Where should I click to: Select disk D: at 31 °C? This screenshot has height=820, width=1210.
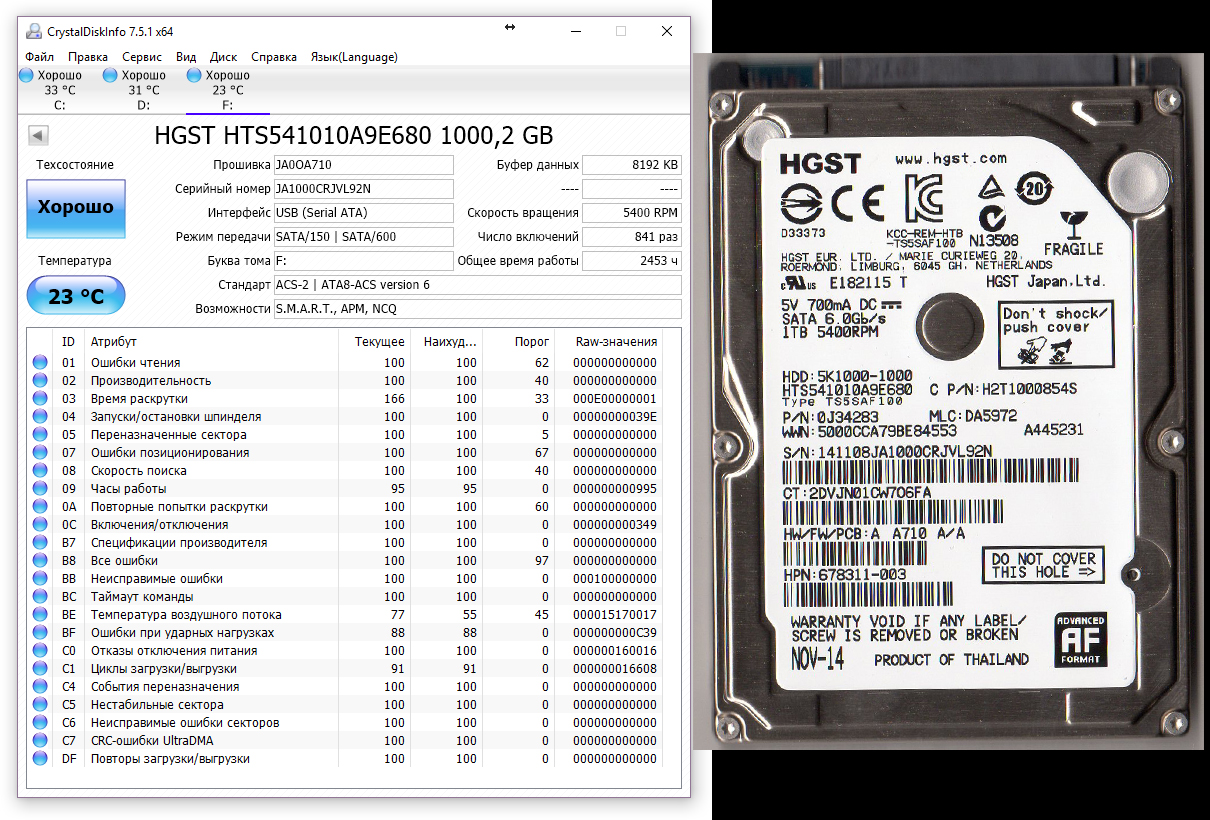coord(143,90)
